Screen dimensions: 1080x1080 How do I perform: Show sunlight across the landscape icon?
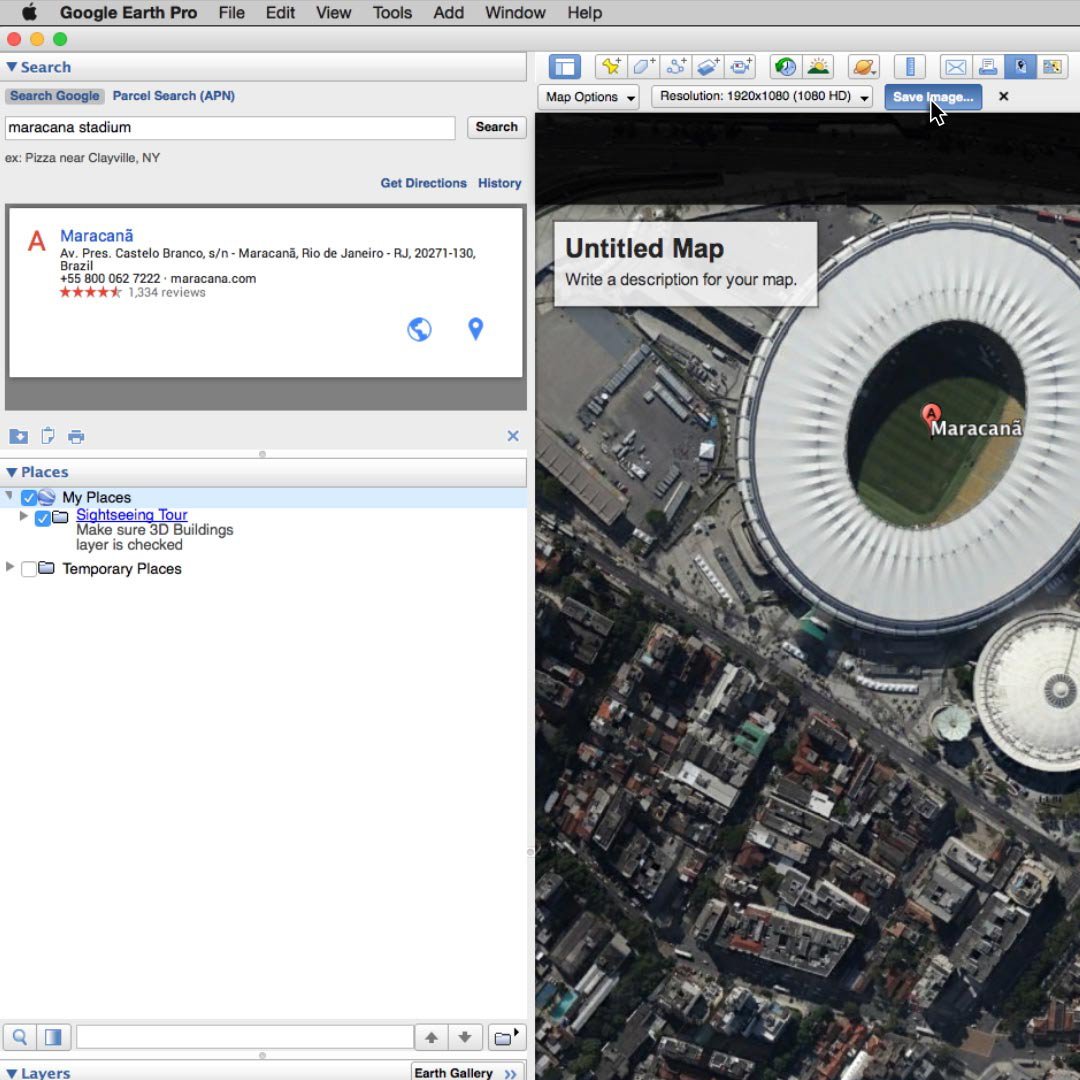click(x=818, y=67)
